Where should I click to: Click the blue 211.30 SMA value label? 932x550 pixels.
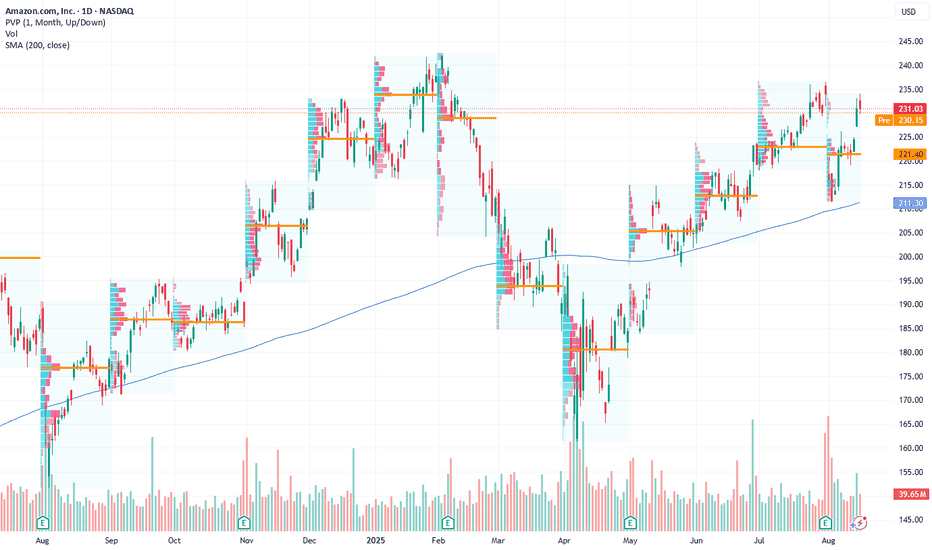click(x=910, y=203)
